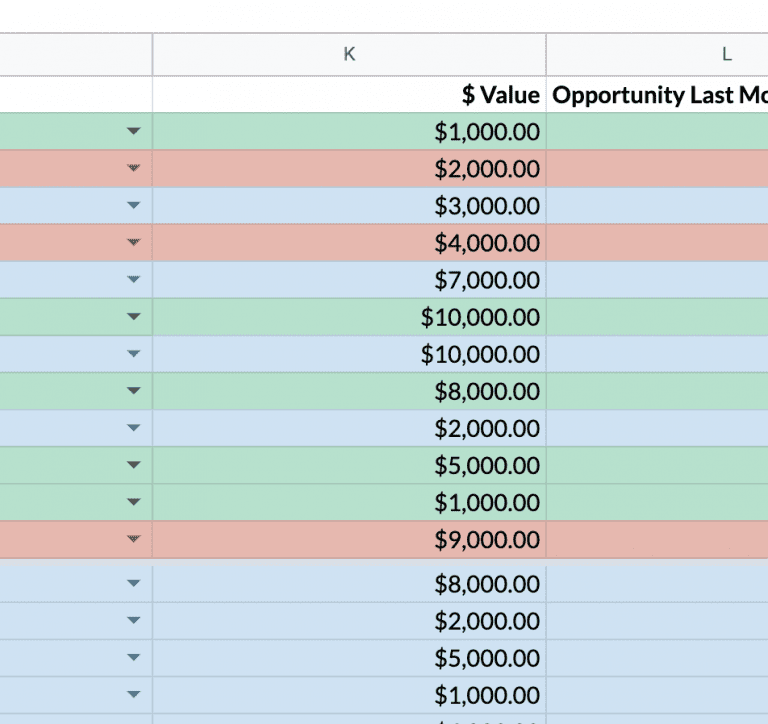
Task: Select column L header
Action: click(x=657, y=54)
